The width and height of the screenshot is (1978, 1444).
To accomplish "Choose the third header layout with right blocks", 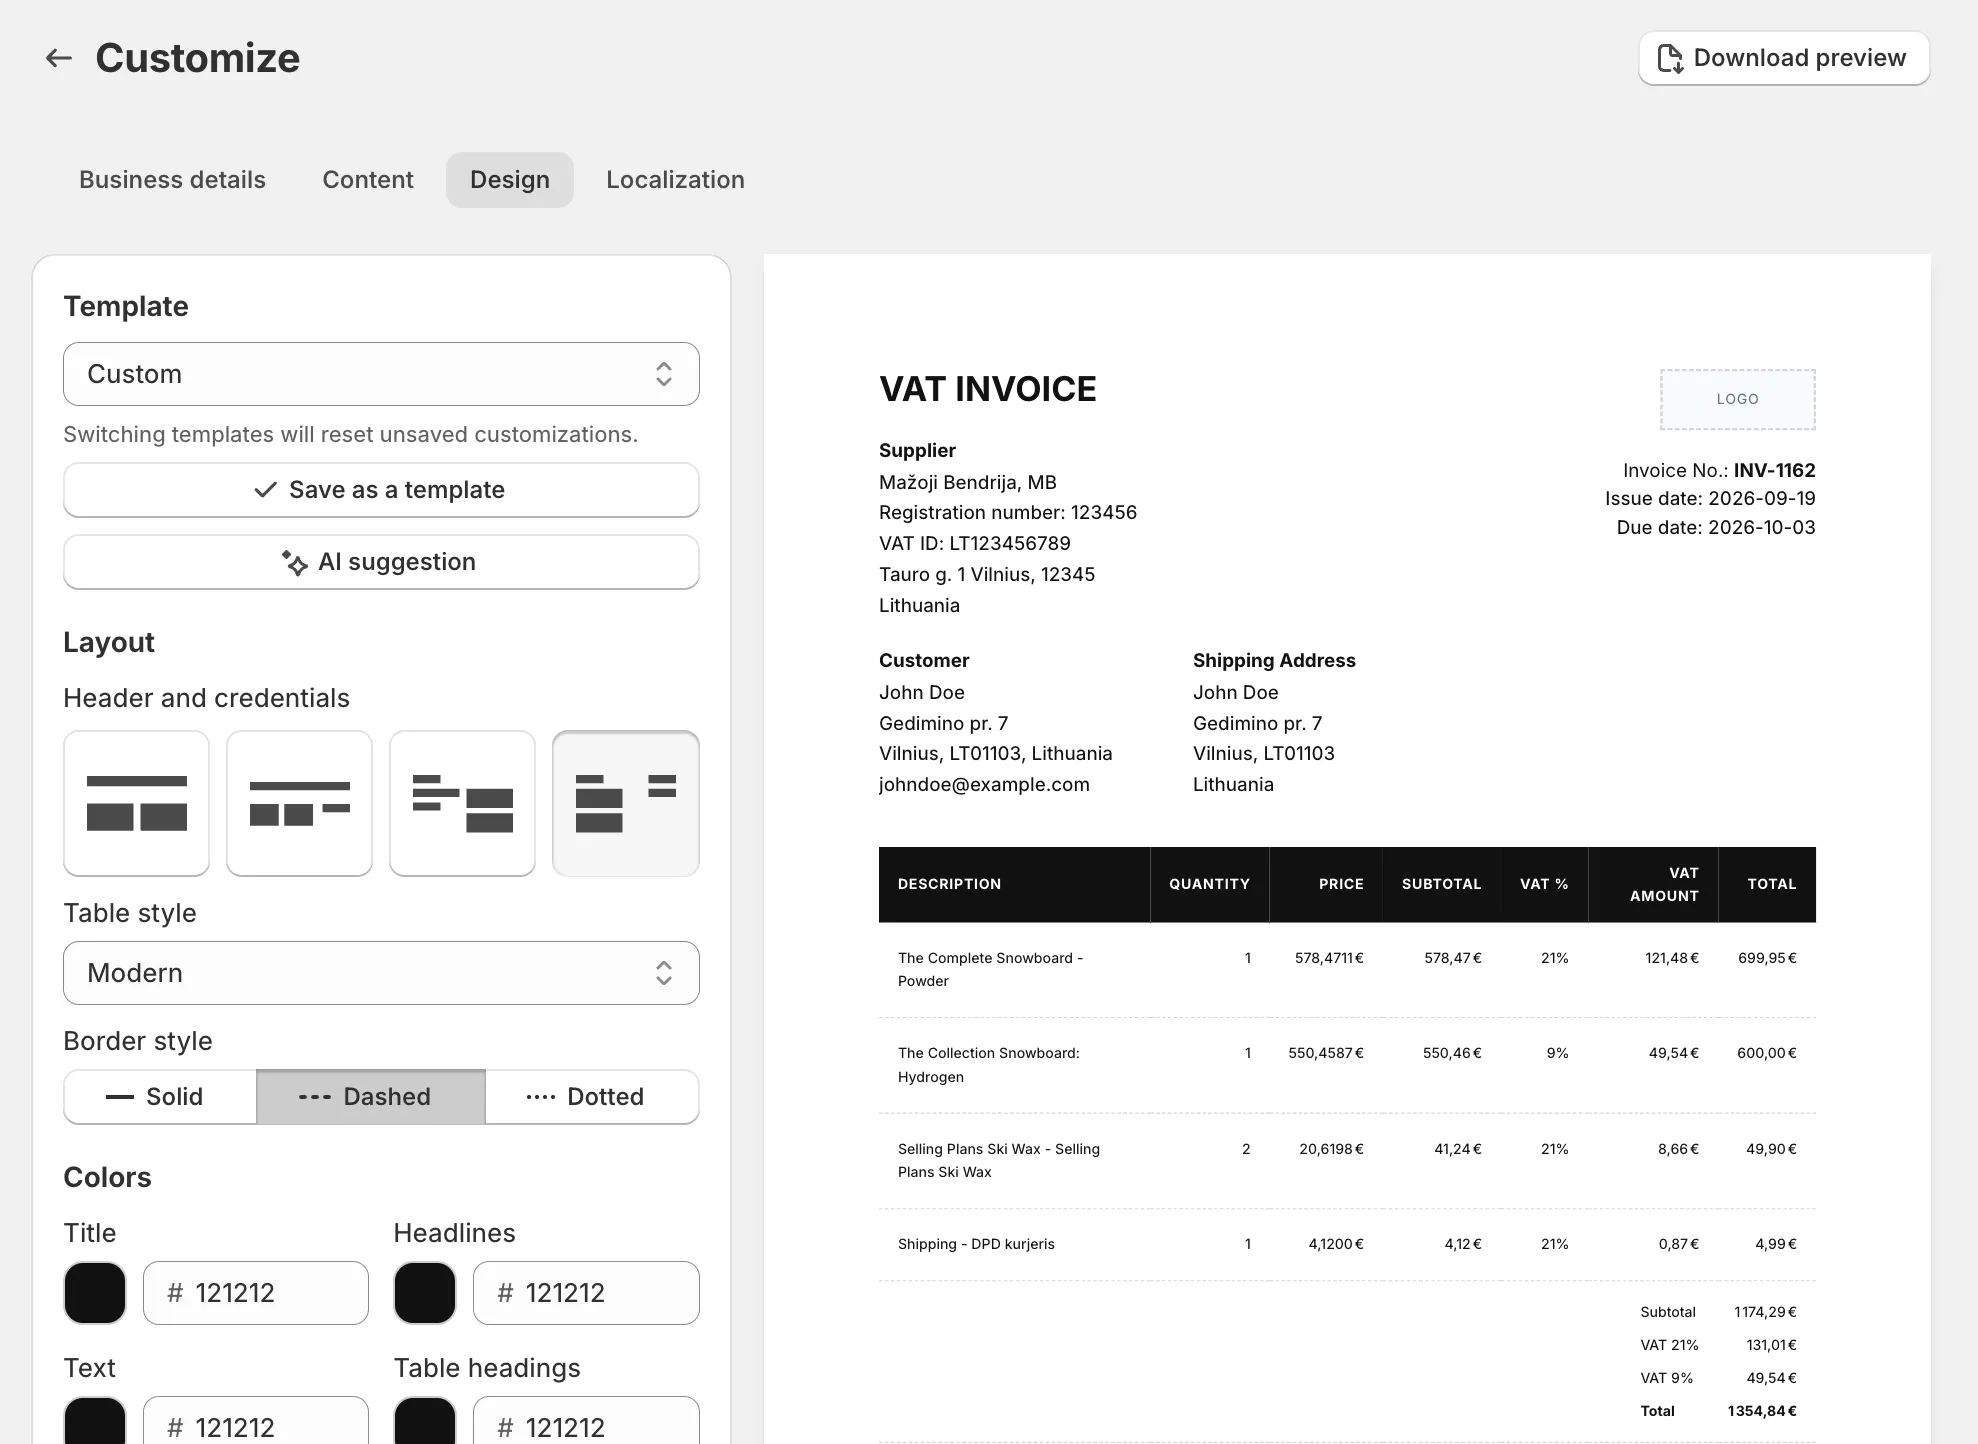I will (x=462, y=803).
